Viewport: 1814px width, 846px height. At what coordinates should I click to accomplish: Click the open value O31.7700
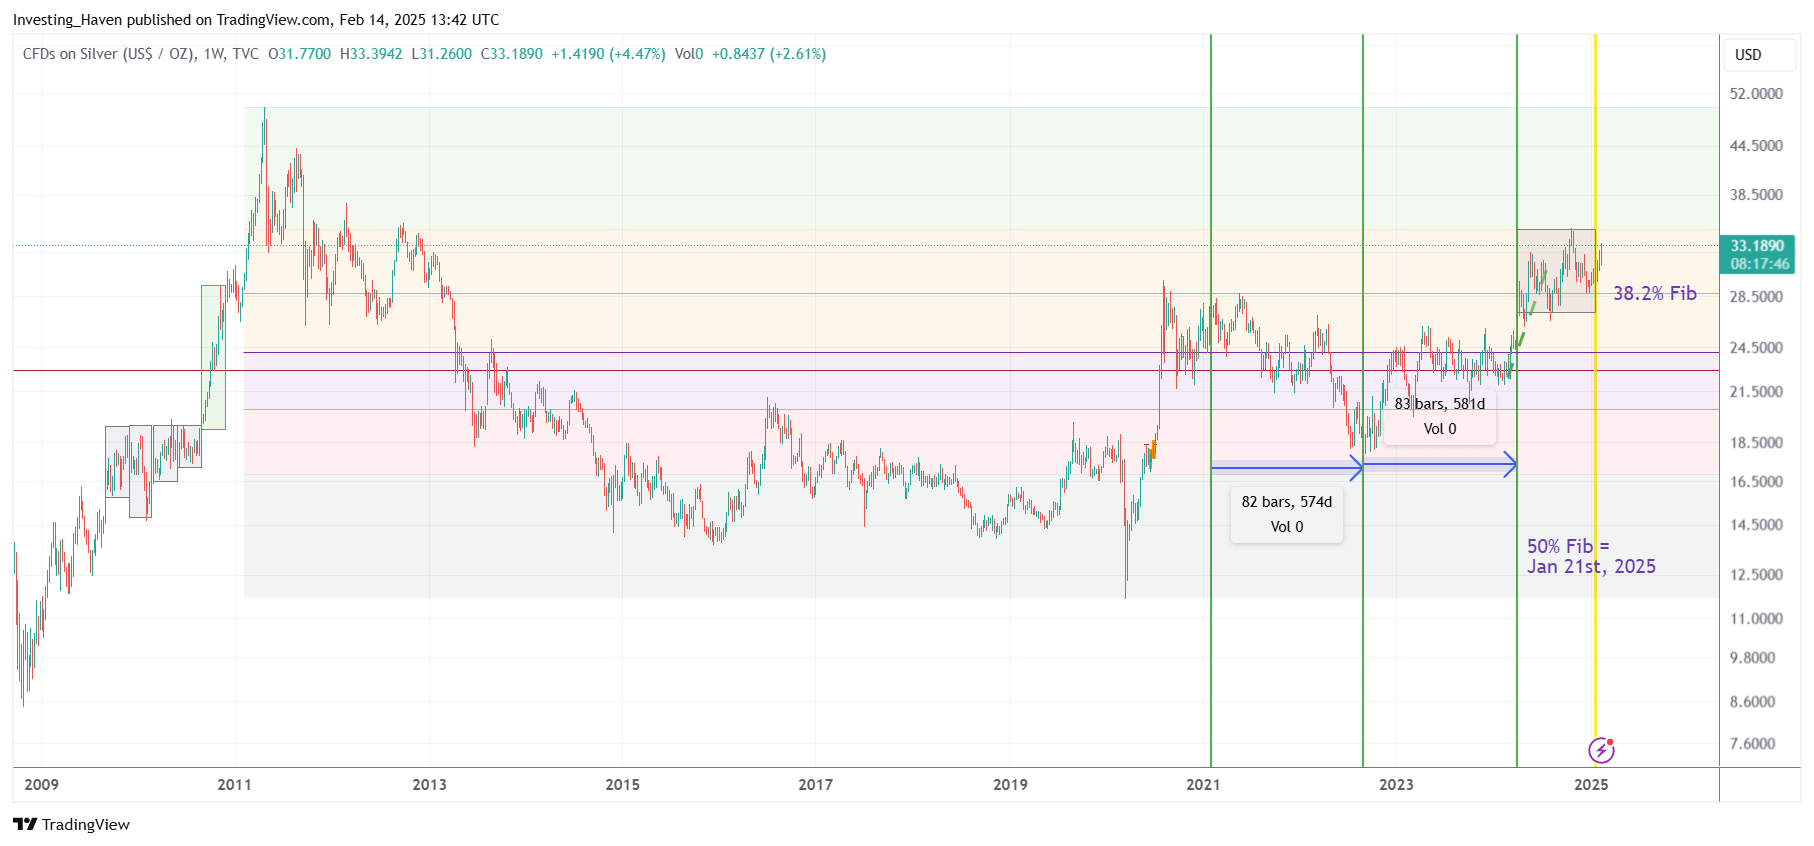click(299, 54)
